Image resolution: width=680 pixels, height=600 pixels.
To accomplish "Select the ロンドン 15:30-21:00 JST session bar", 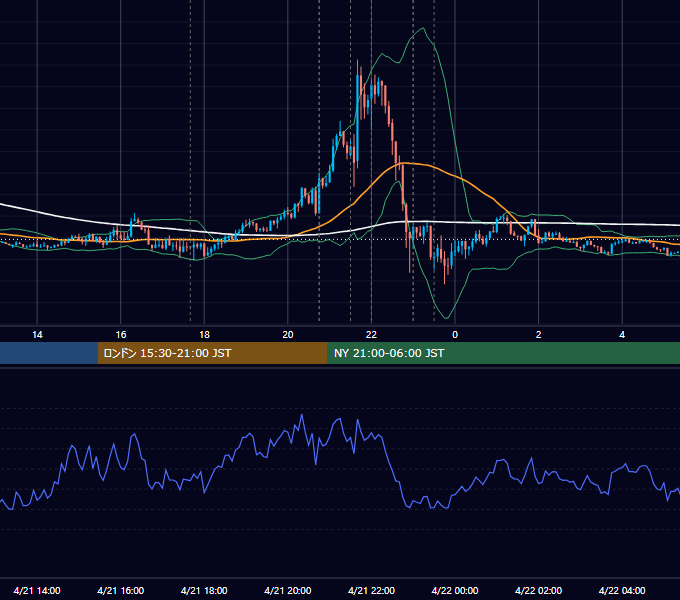I will (x=212, y=353).
